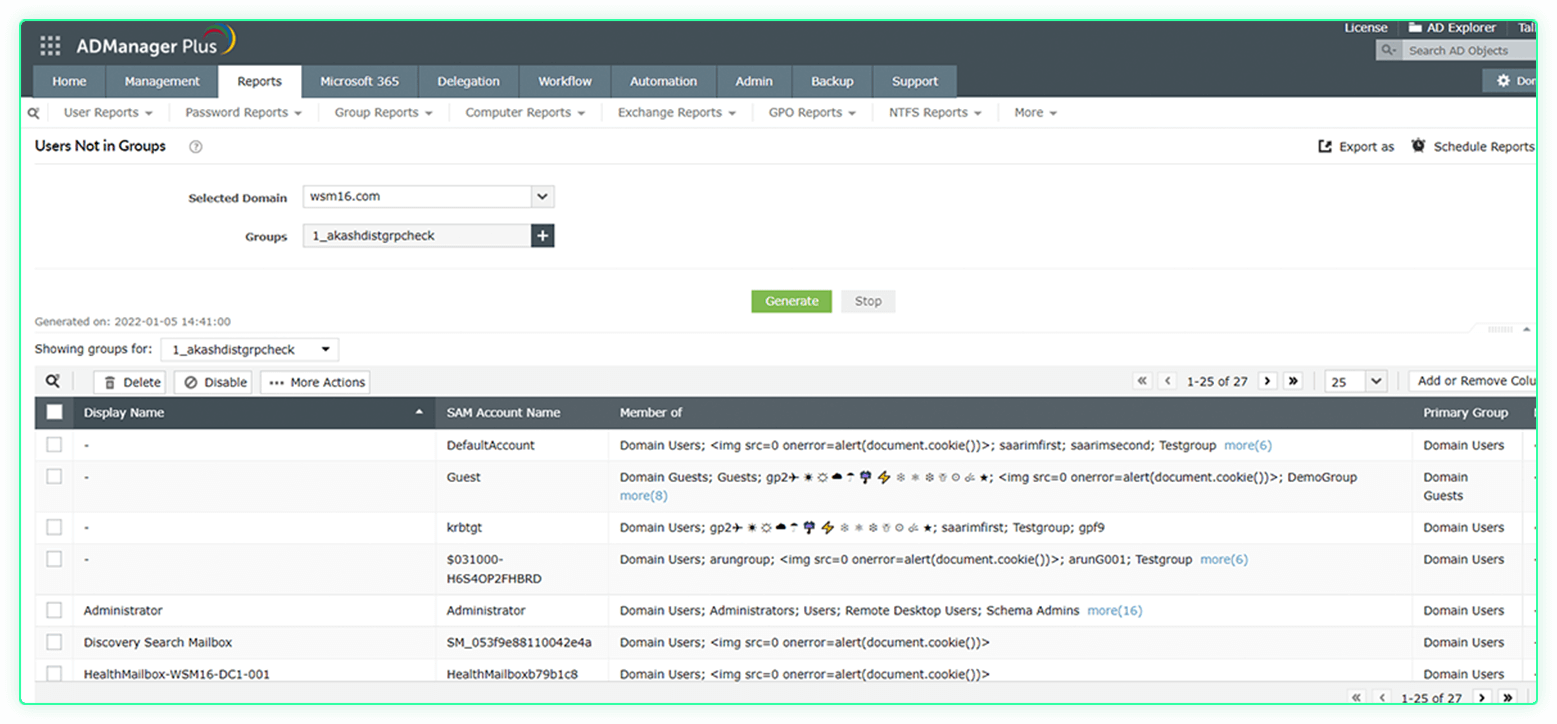Screen dimensions: 1557x724
Task: Switch to the Backup tab
Action: 832,82
